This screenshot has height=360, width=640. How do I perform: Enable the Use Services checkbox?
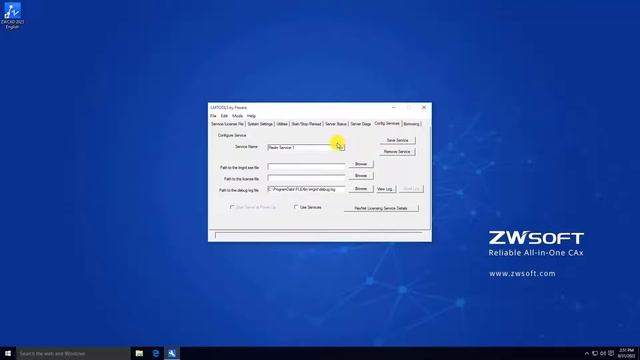click(296, 207)
